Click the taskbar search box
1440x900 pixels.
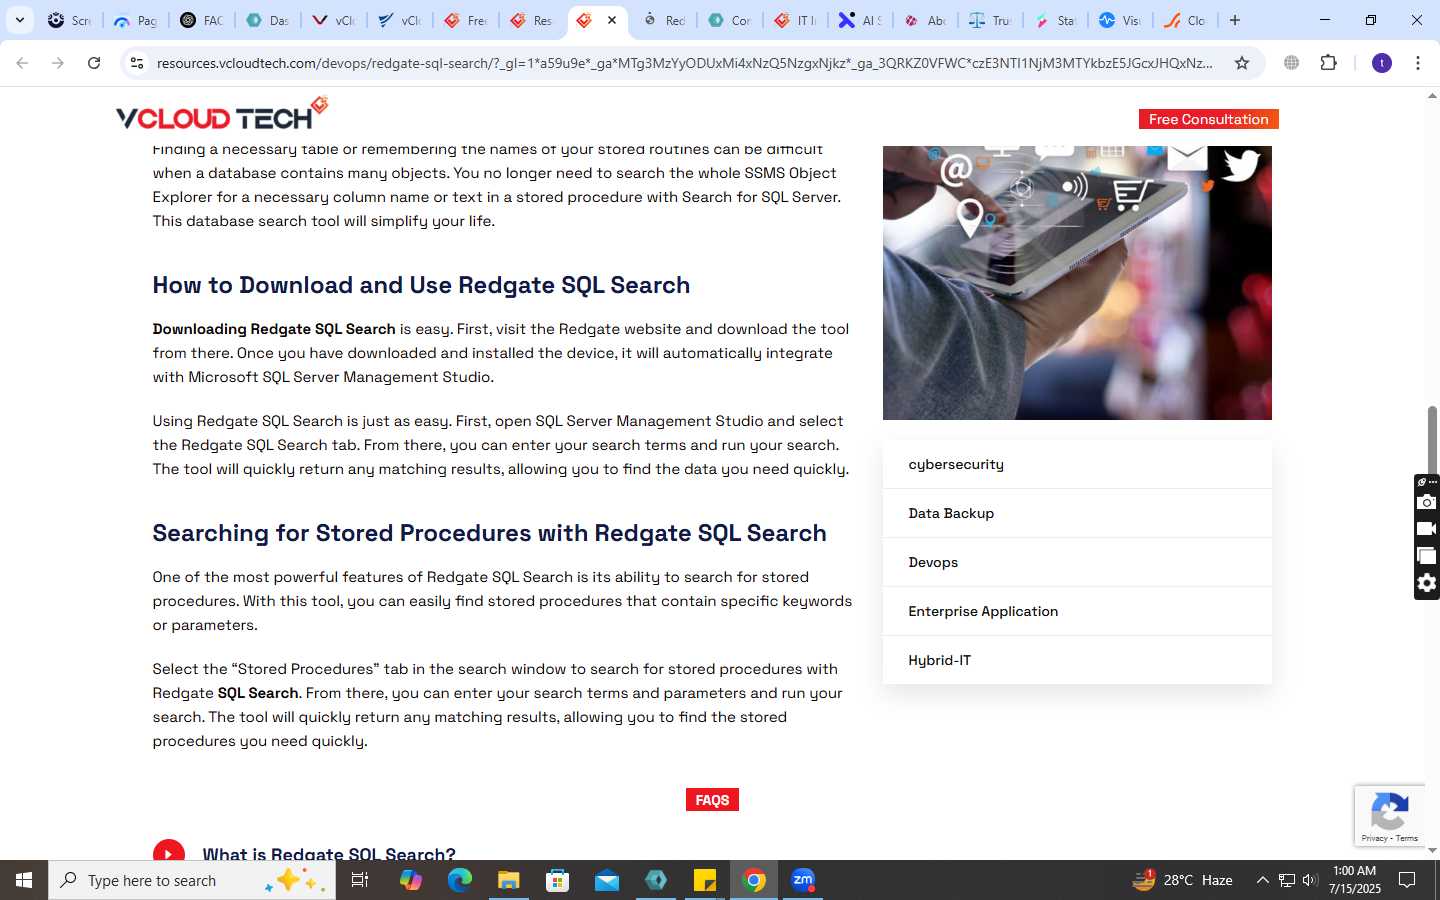coord(192,880)
